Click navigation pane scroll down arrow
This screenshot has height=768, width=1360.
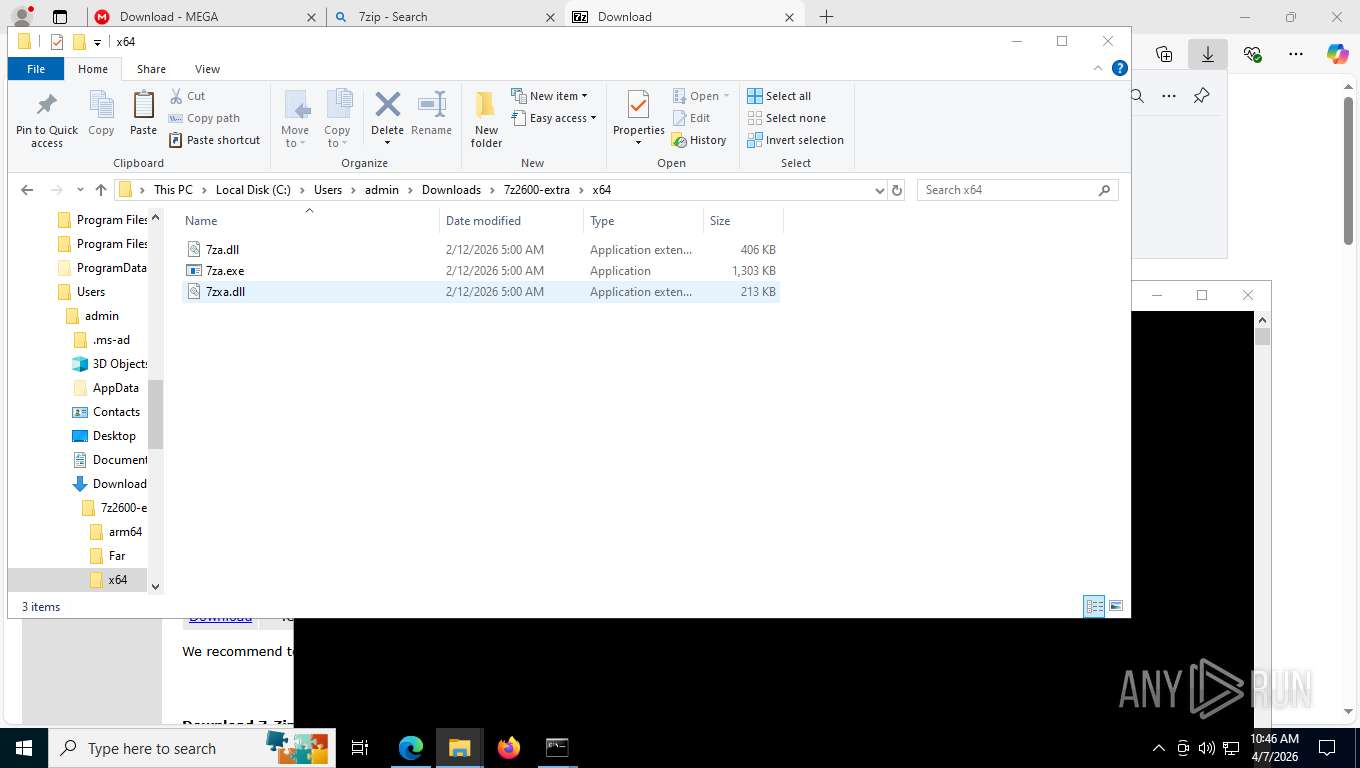pos(155,586)
